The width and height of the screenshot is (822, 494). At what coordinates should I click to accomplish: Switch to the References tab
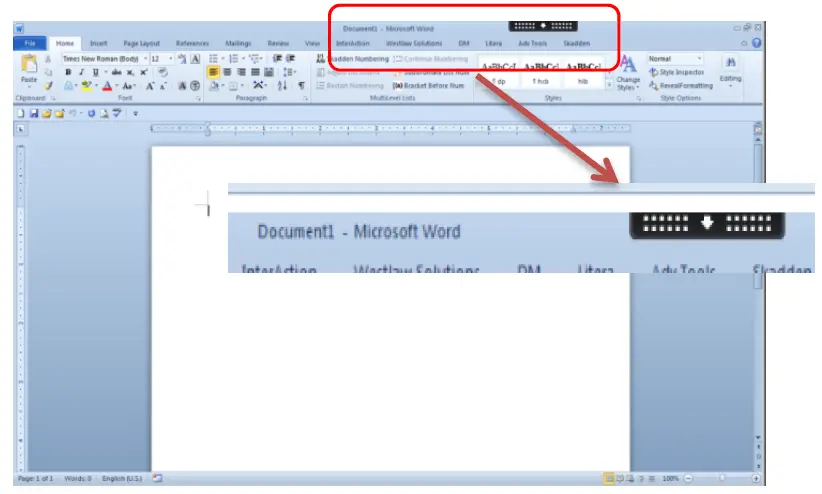192,43
